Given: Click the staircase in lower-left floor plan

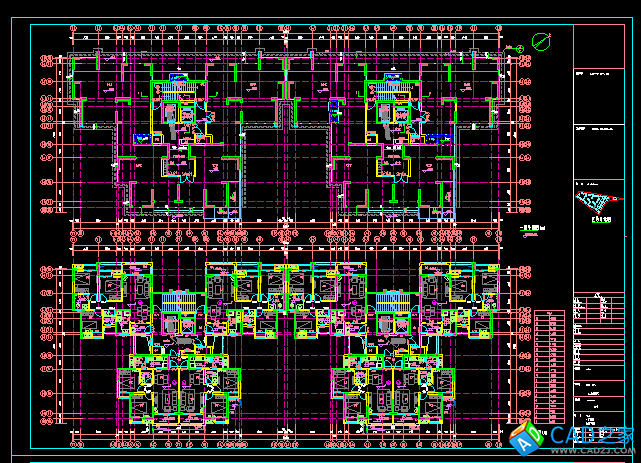Looking at the screenshot, I should point(176,302).
